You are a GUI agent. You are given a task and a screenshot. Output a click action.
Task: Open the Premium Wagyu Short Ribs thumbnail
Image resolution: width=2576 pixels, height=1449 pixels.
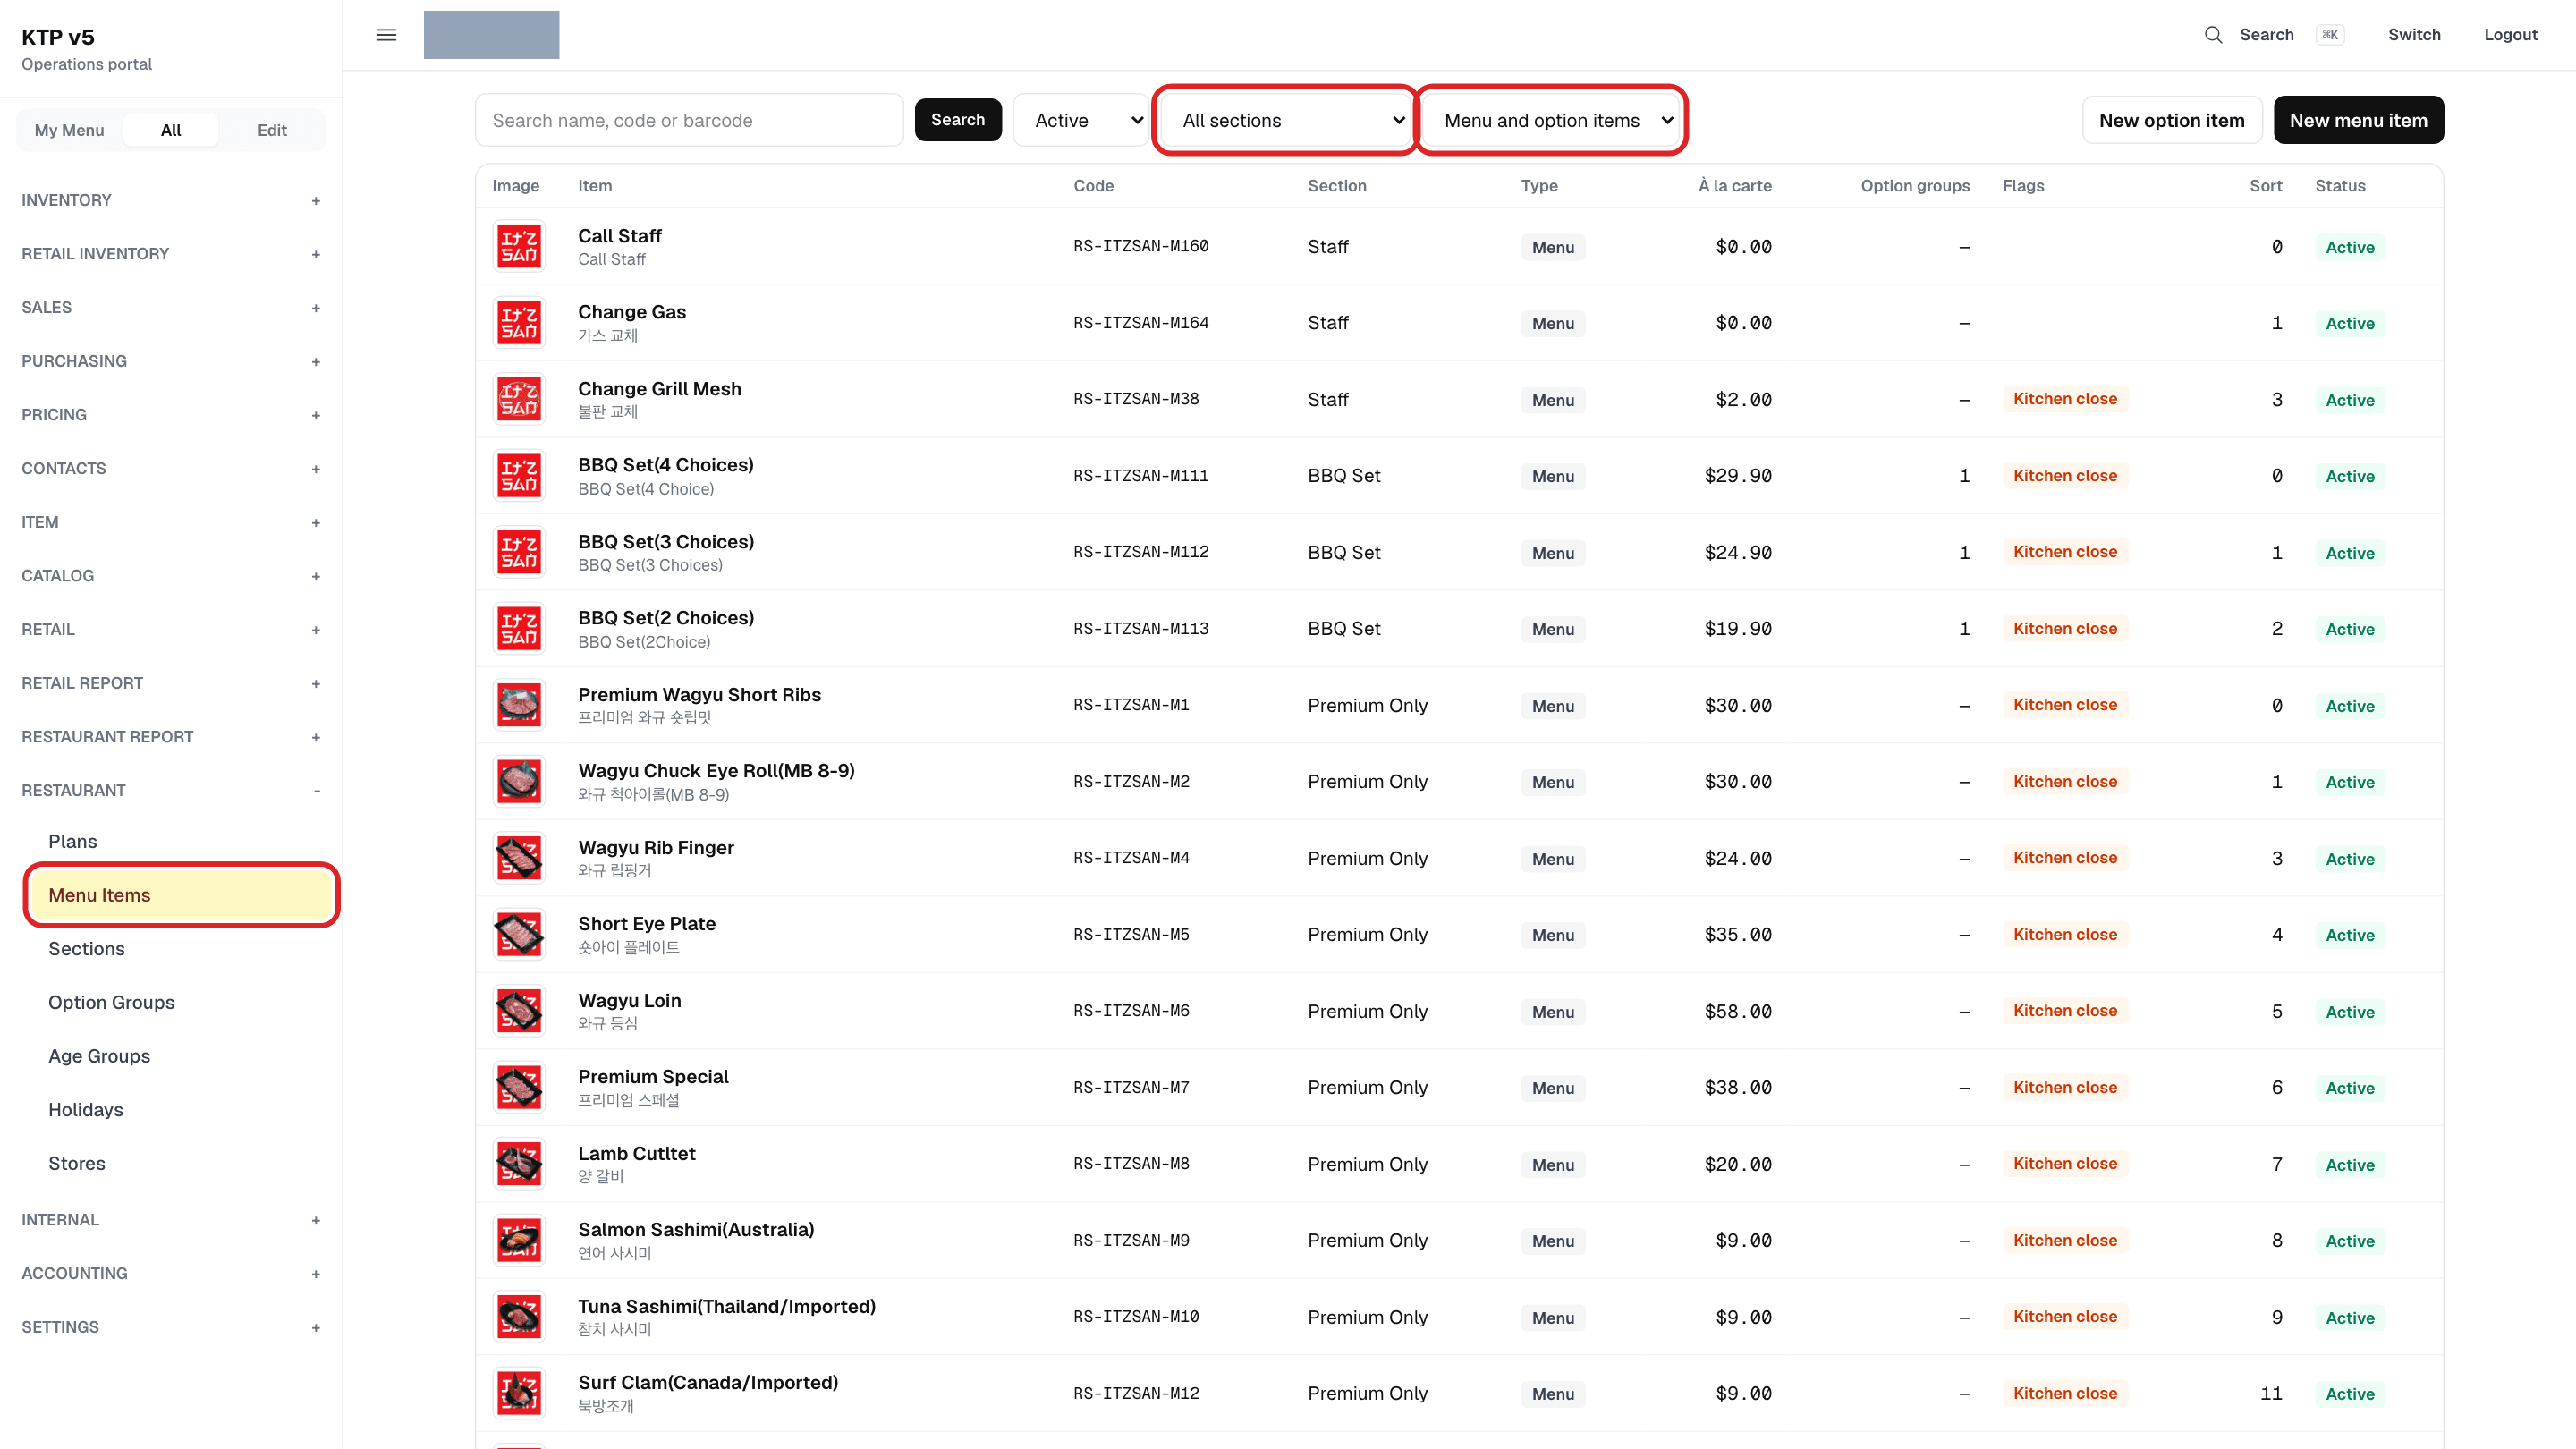click(x=519, y=705)
